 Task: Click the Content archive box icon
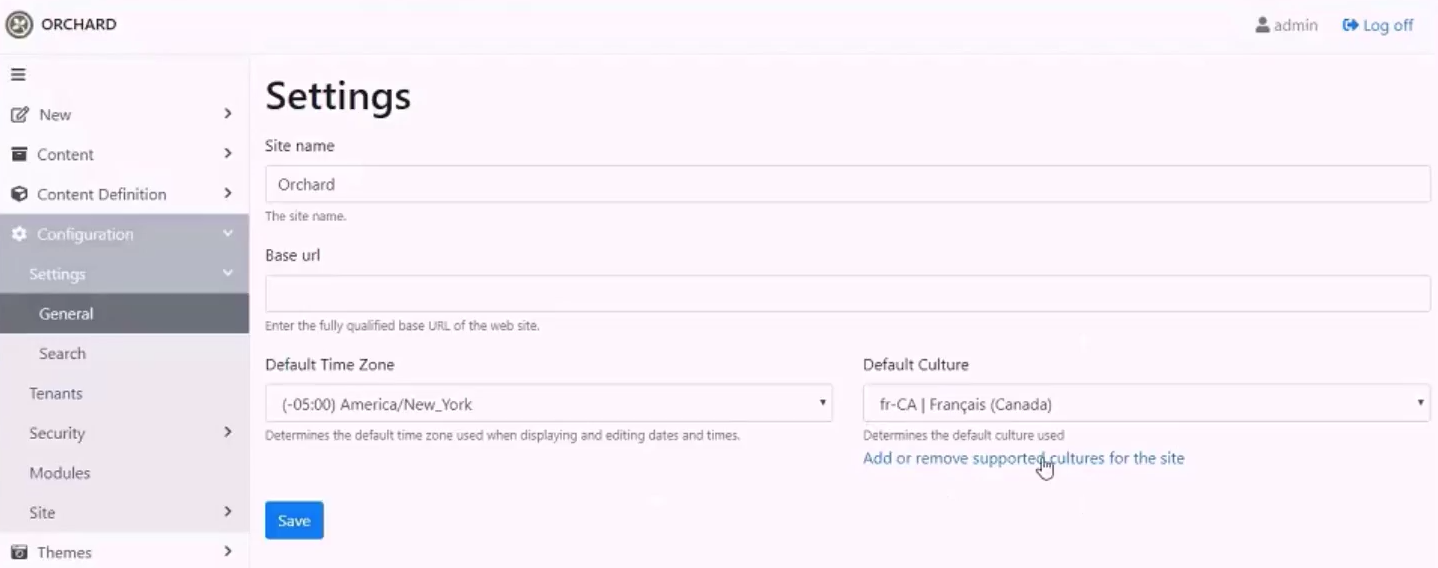19,154
